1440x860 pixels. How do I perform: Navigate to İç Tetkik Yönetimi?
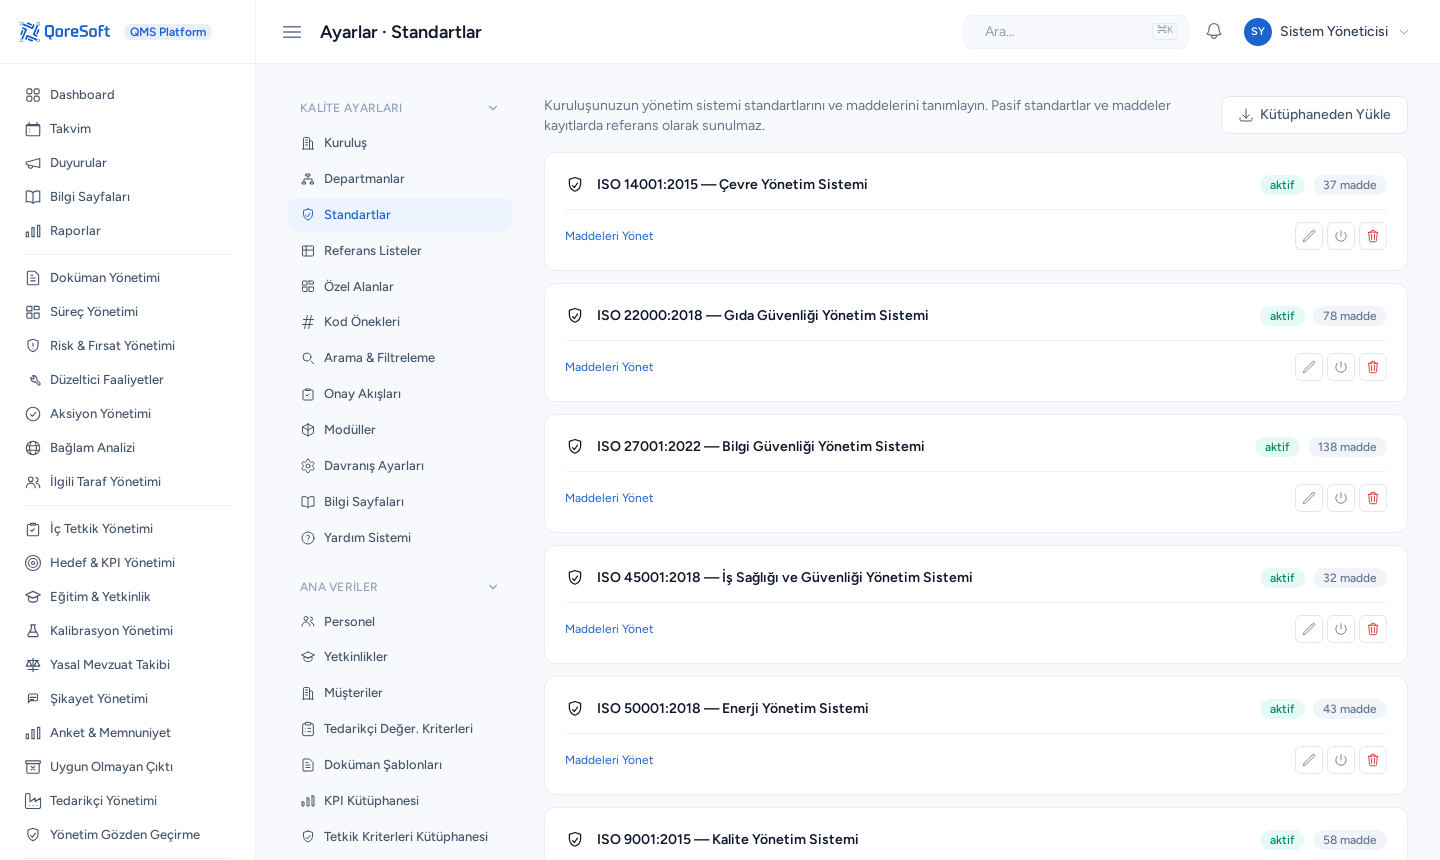(128, 529)
